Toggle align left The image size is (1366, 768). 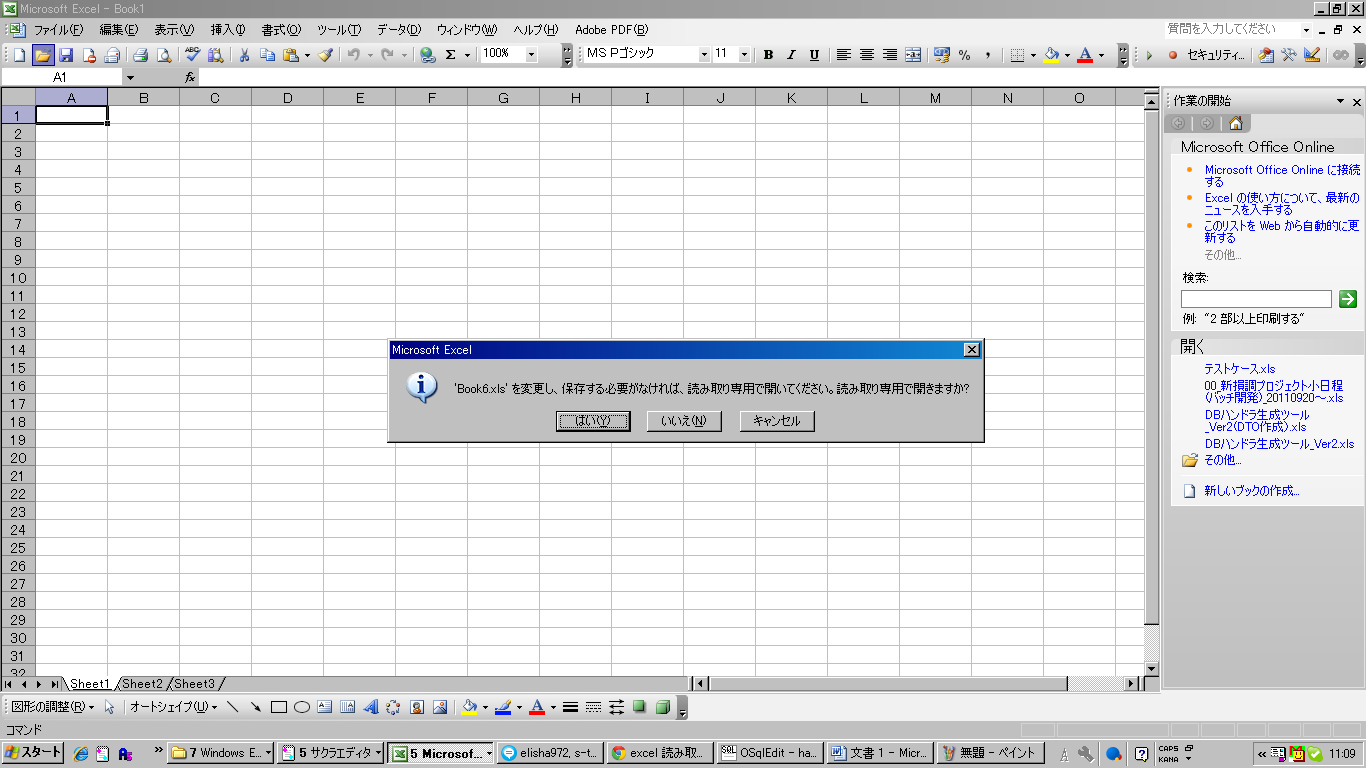click(844, 55)
